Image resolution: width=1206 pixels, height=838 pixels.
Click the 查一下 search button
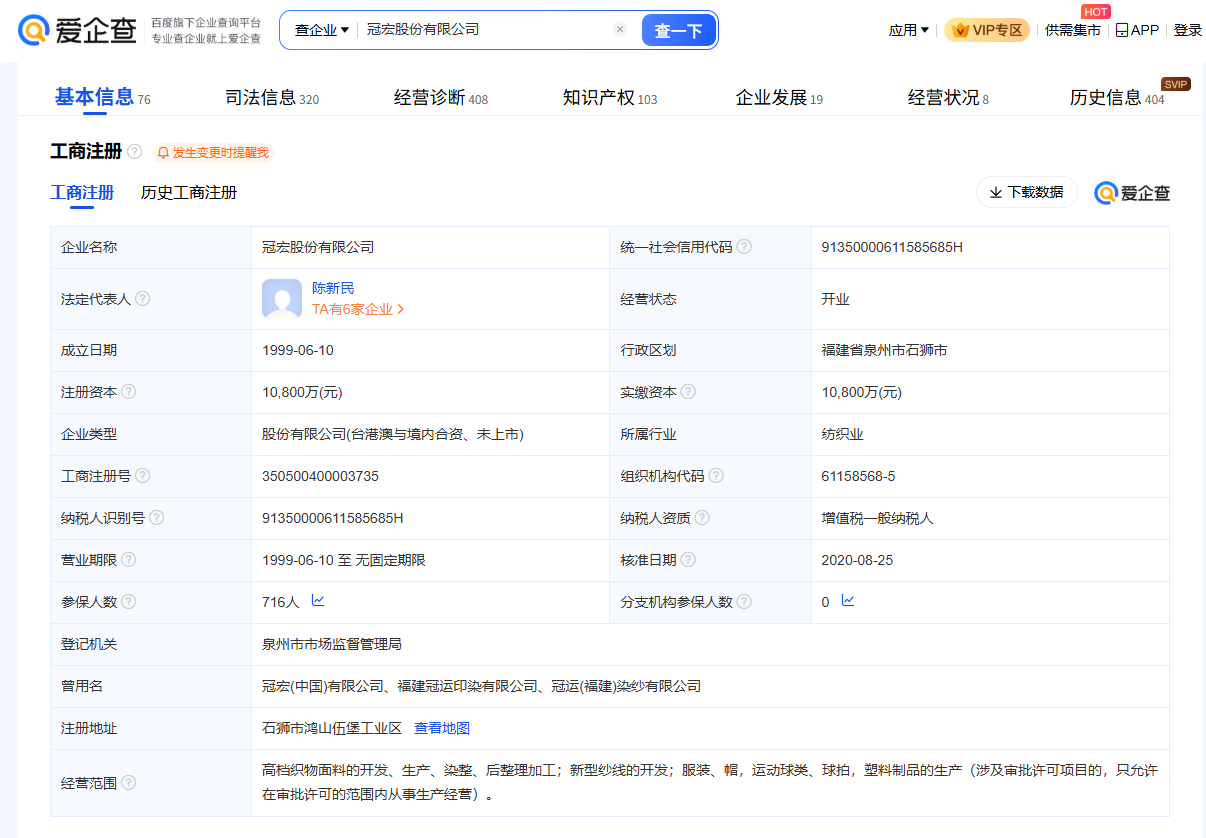coord(678,31)
